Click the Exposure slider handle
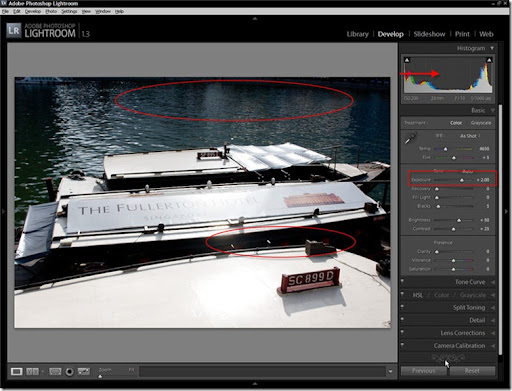 click(x=462, y=180)
